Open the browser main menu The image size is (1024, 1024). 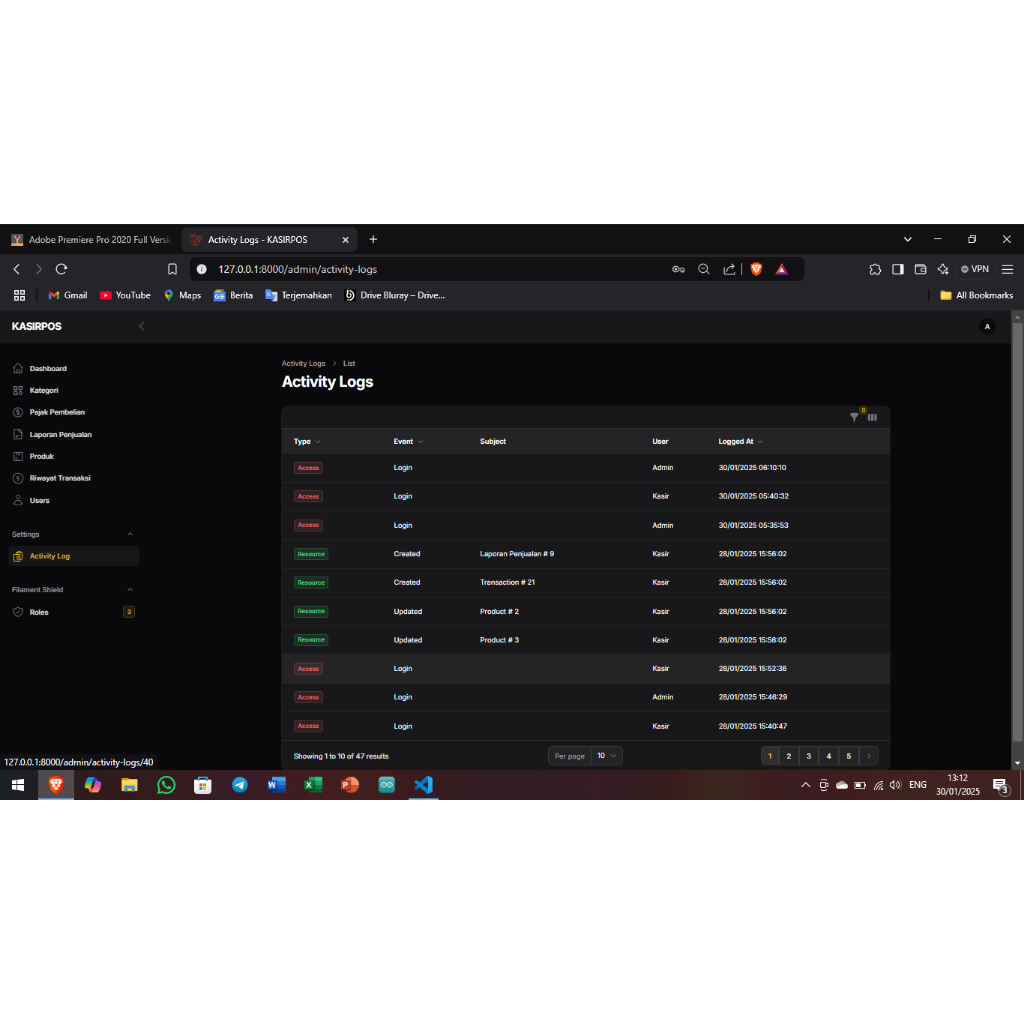[x=1008, y=269]
